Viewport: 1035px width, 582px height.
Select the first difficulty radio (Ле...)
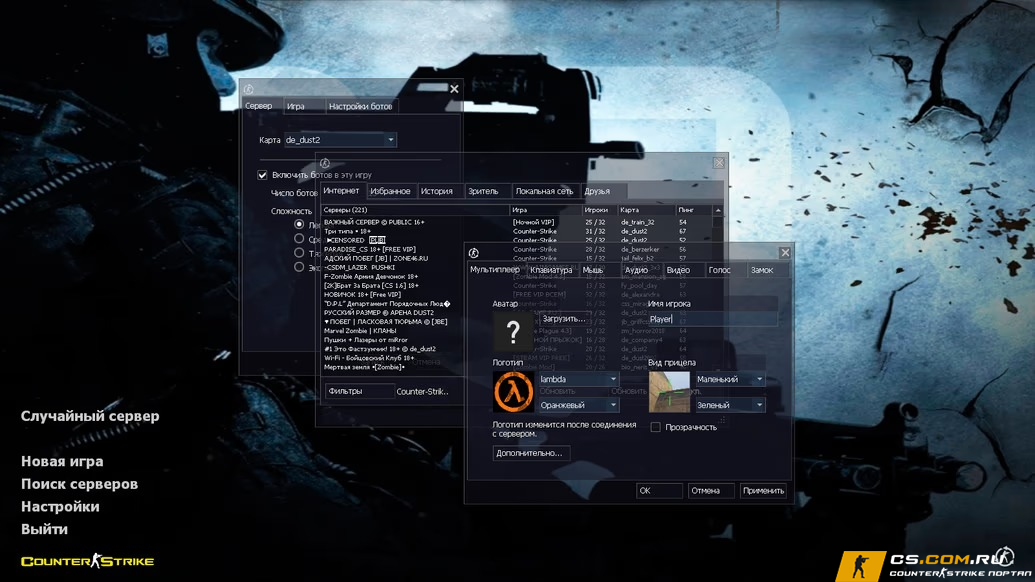point(299,224)
